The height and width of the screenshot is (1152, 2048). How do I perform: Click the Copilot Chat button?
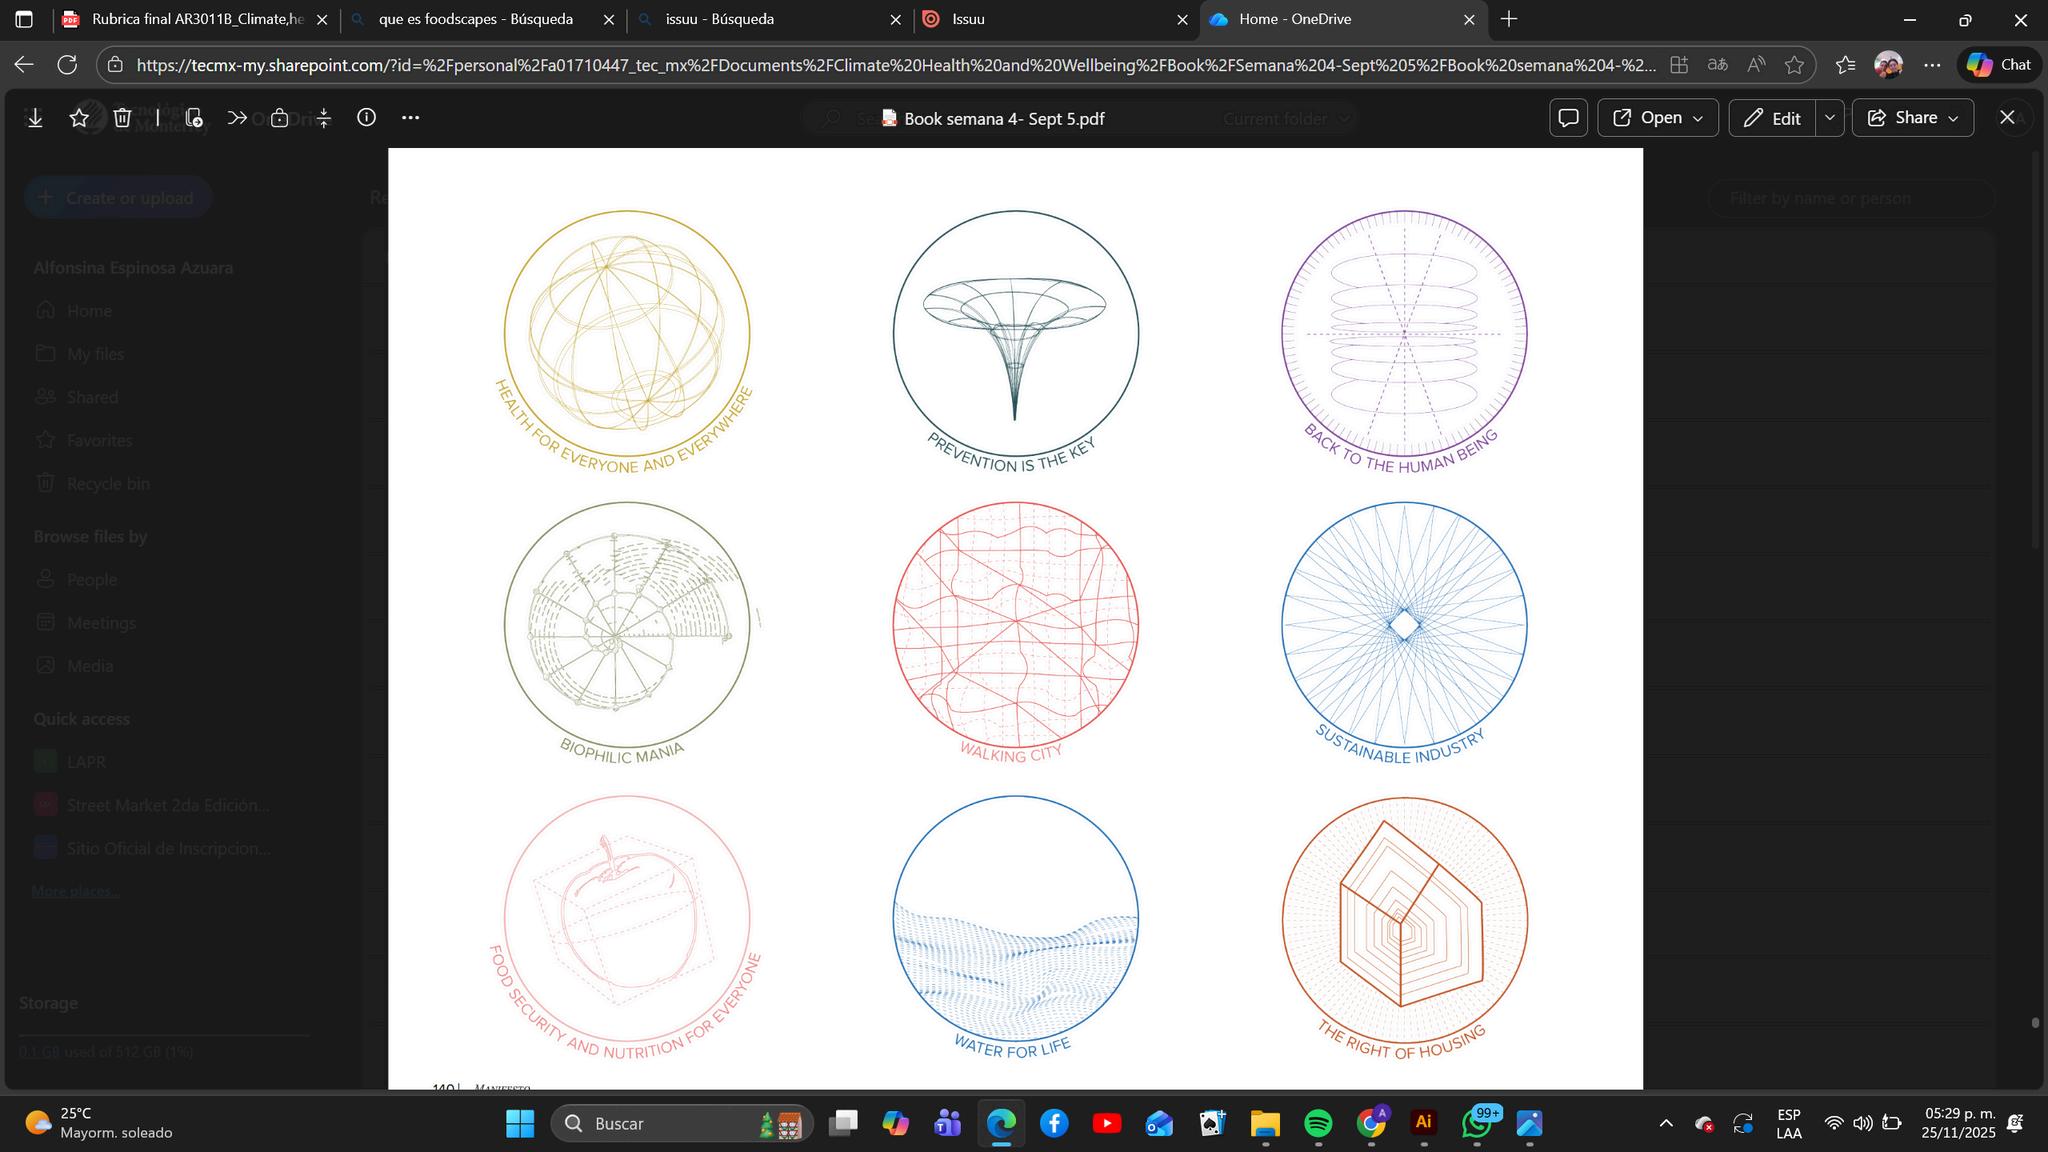[1999, 65]
